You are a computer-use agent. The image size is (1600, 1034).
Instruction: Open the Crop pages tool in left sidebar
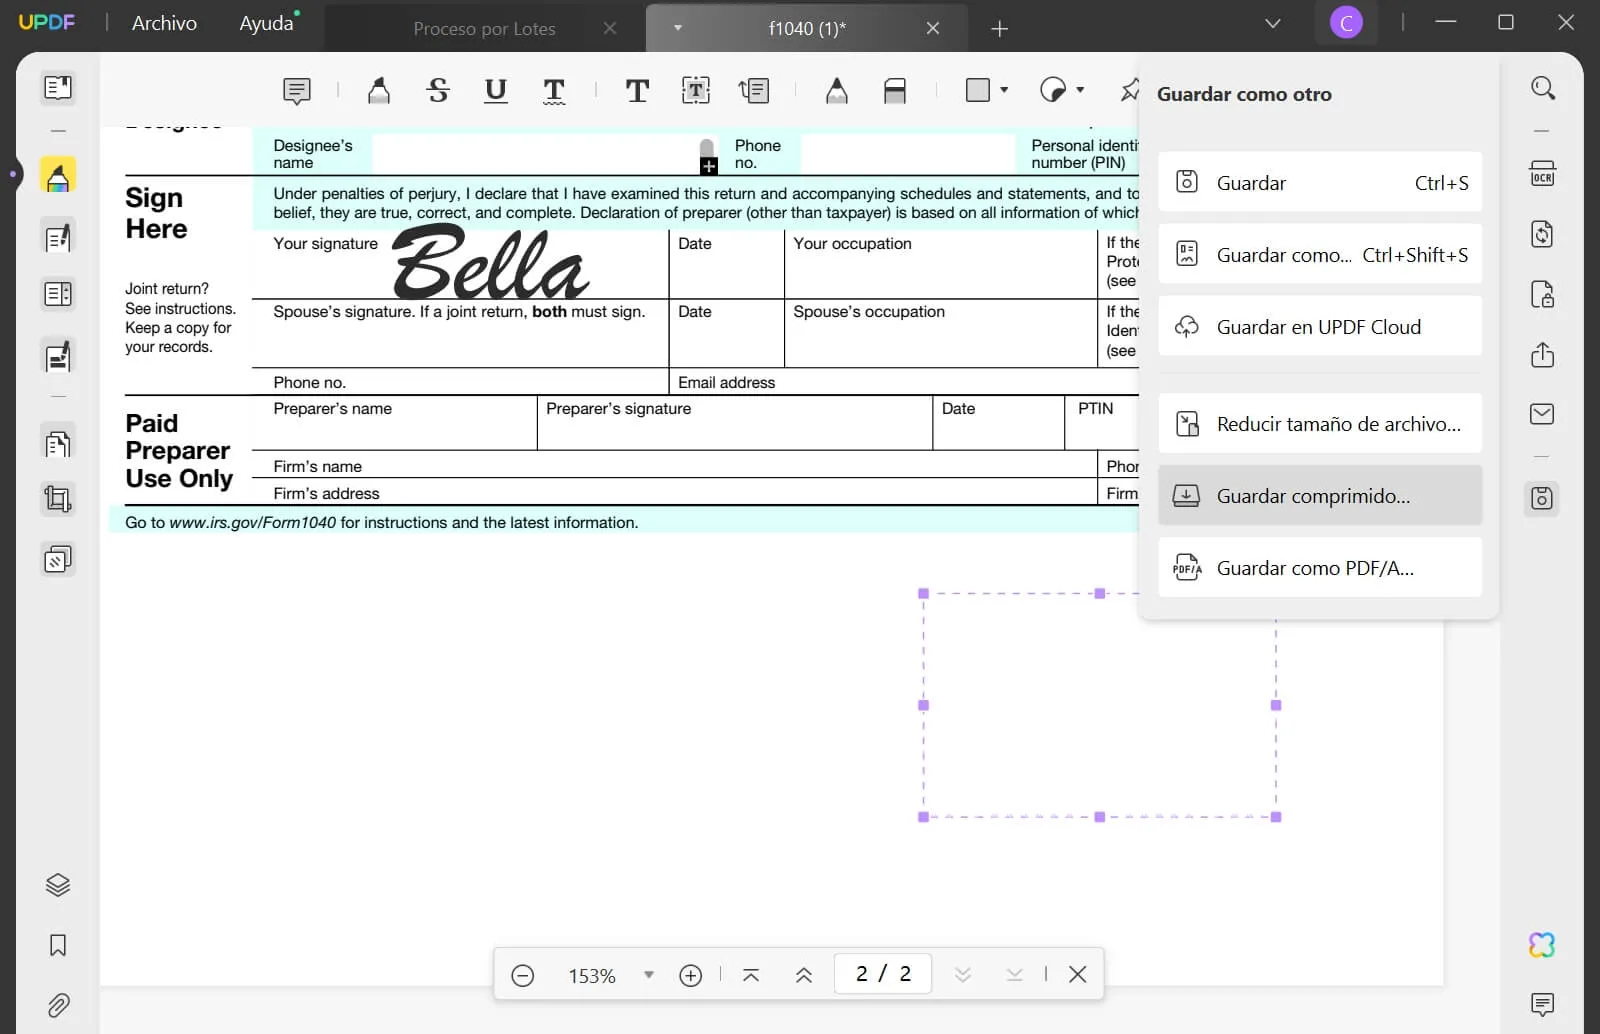pos(58,498)
